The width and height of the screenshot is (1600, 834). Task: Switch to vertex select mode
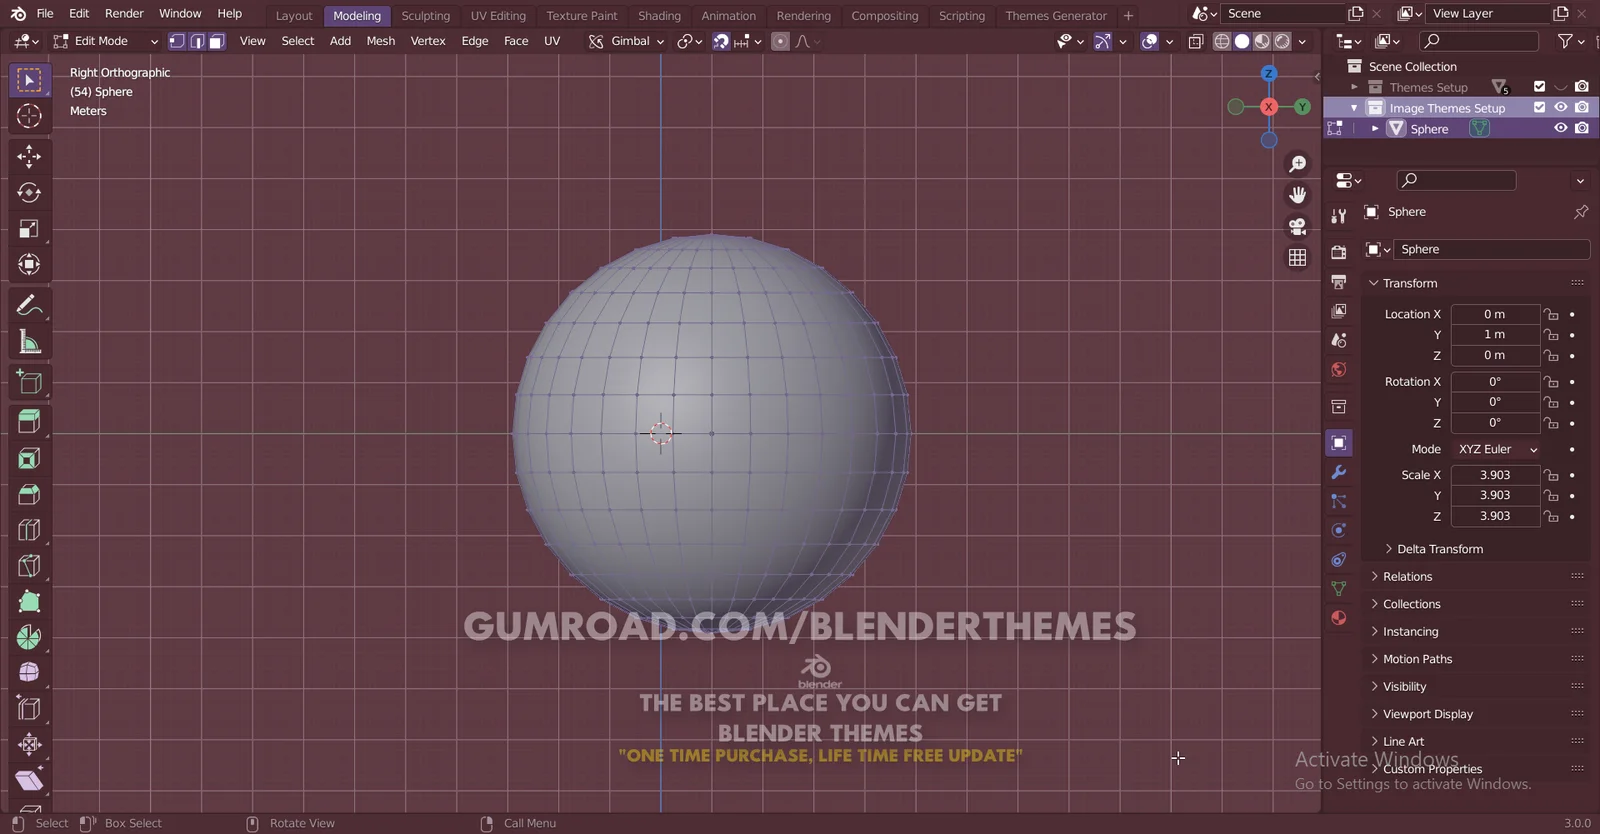click(177, 41)
